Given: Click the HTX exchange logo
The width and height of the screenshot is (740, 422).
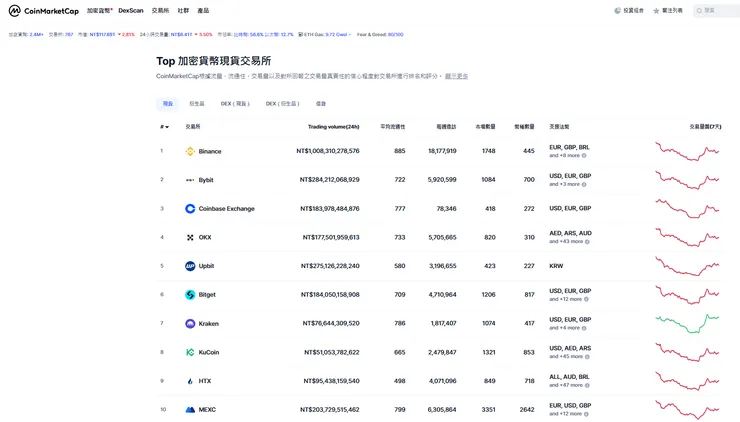Looking at the screenshot, I should tap(190, 381).
